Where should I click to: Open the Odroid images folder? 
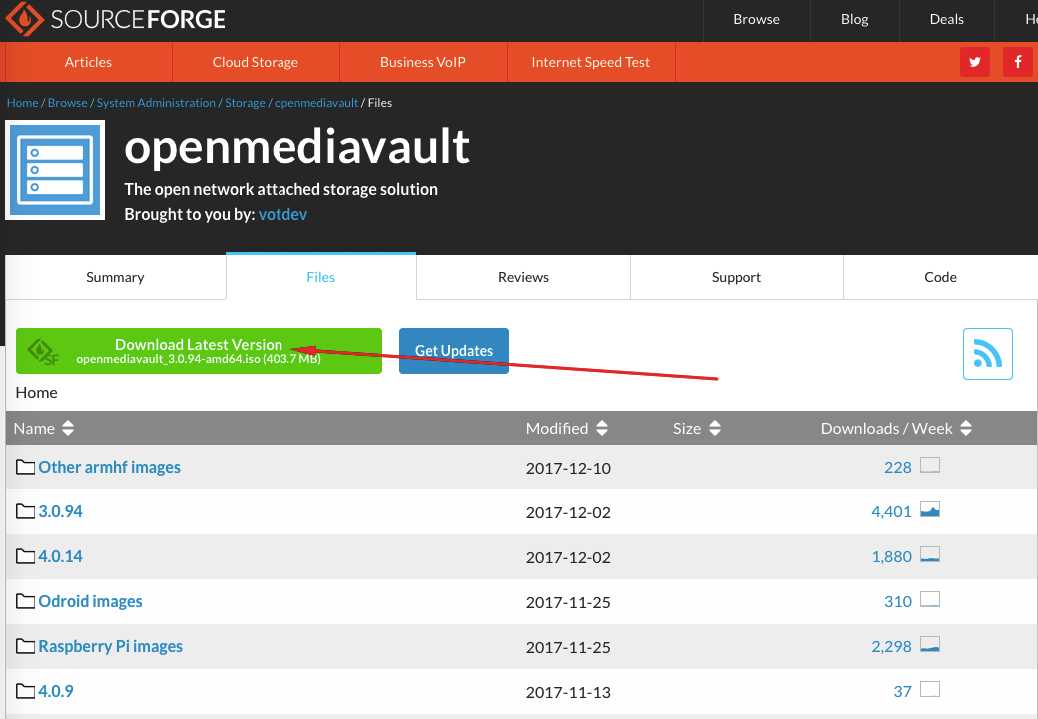click(90, 601)
